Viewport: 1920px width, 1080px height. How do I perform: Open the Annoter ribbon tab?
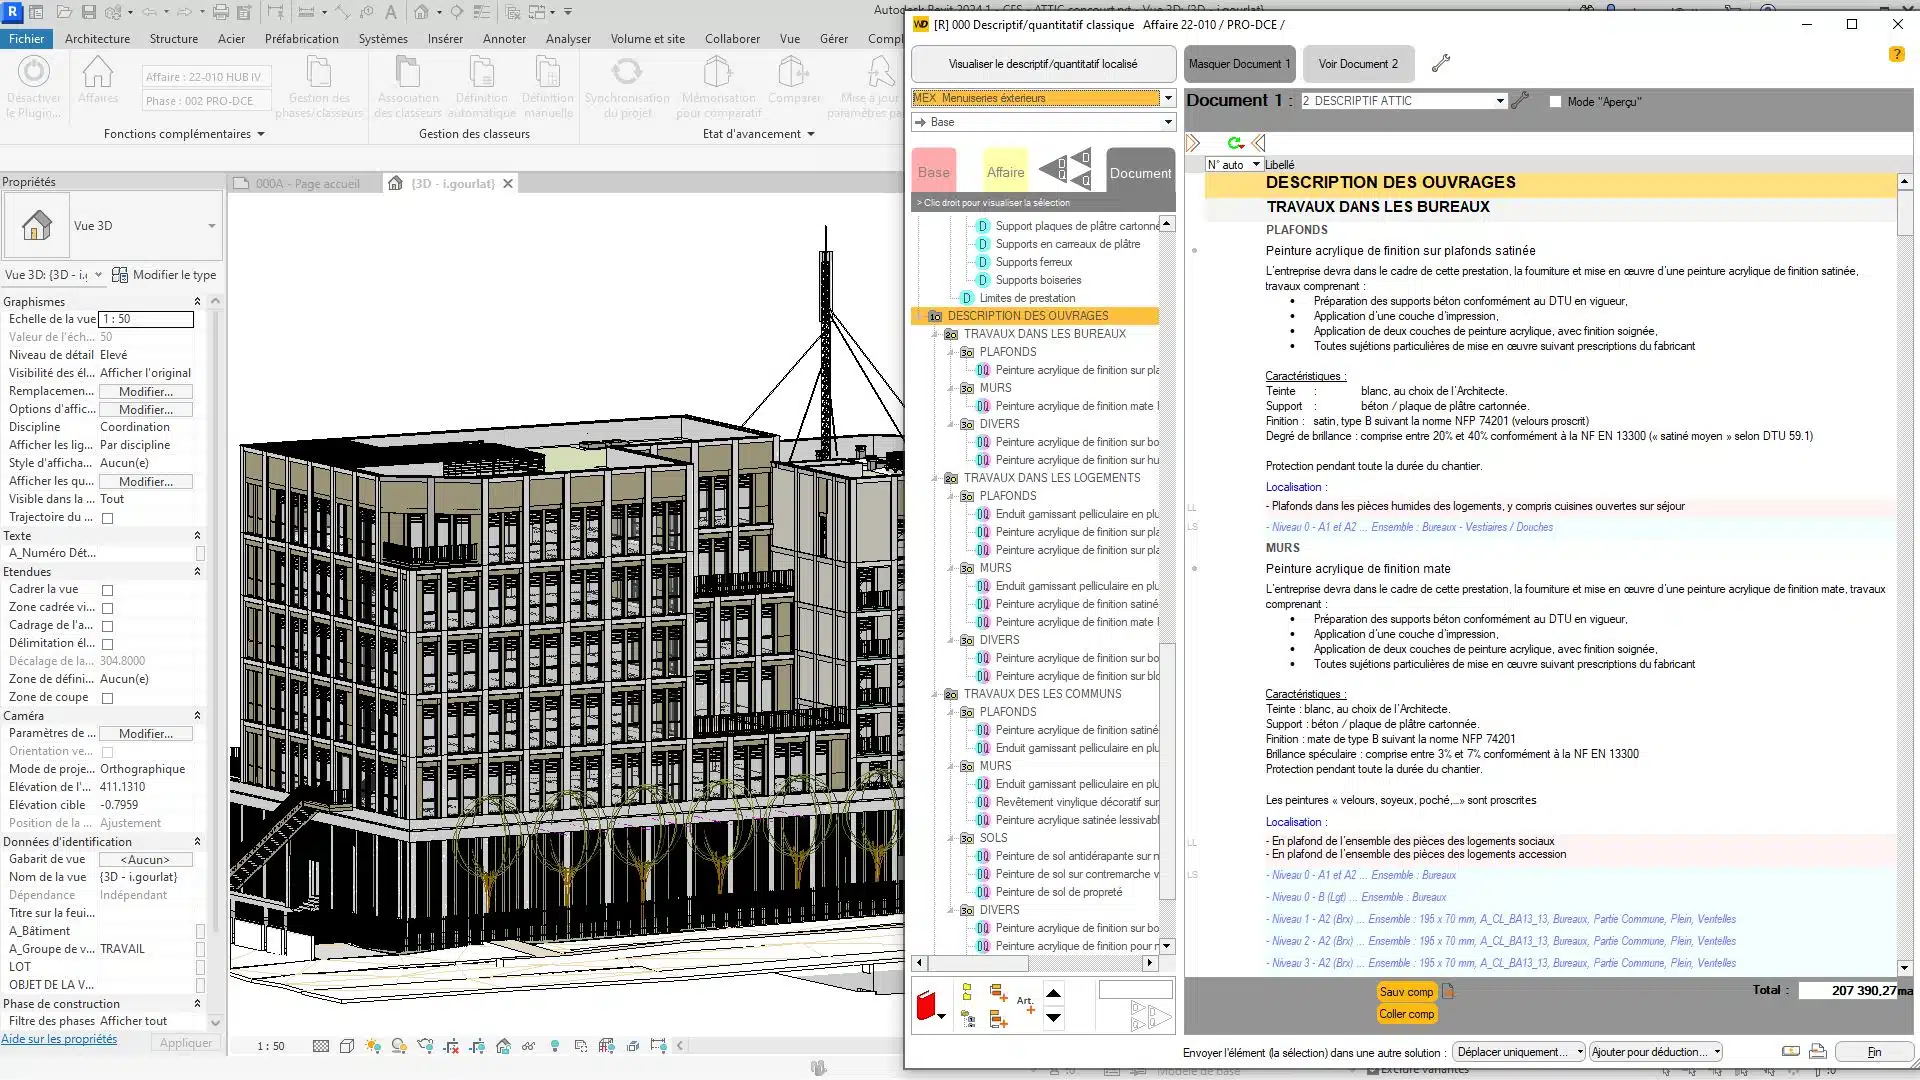504,39
